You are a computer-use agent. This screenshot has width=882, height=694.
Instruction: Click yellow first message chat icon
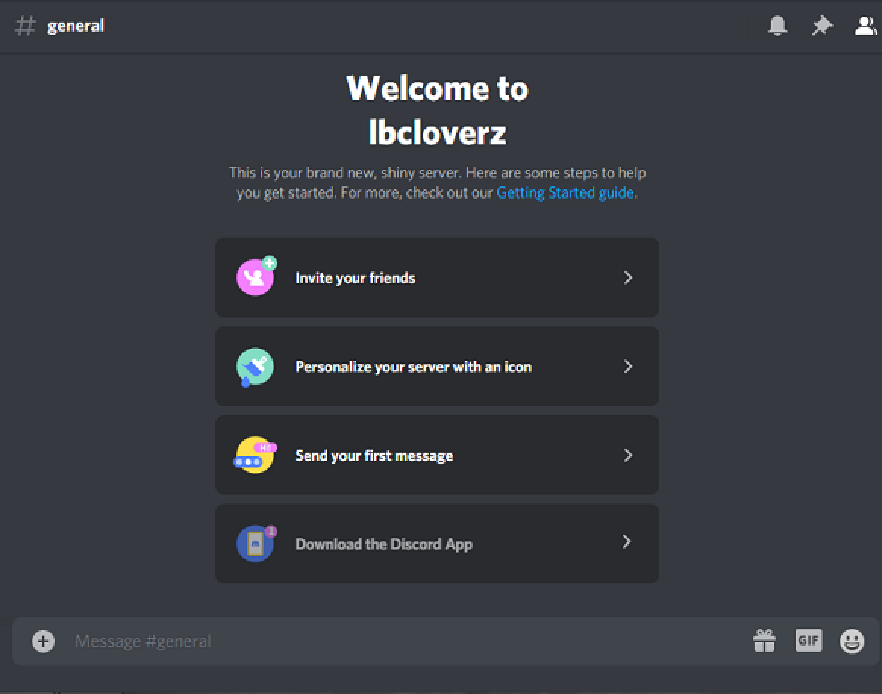click(255, 455)
